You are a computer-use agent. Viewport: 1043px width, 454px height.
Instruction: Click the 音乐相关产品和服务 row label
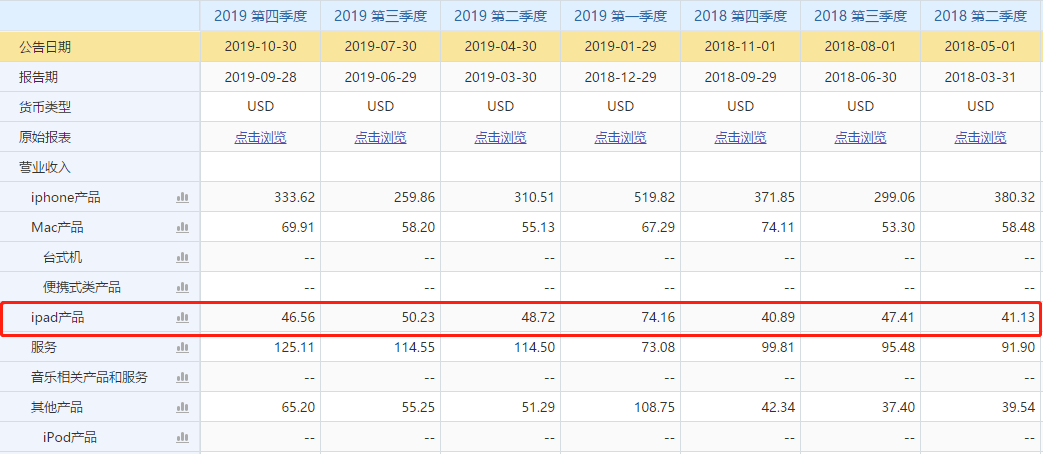(x=89, y=378)
